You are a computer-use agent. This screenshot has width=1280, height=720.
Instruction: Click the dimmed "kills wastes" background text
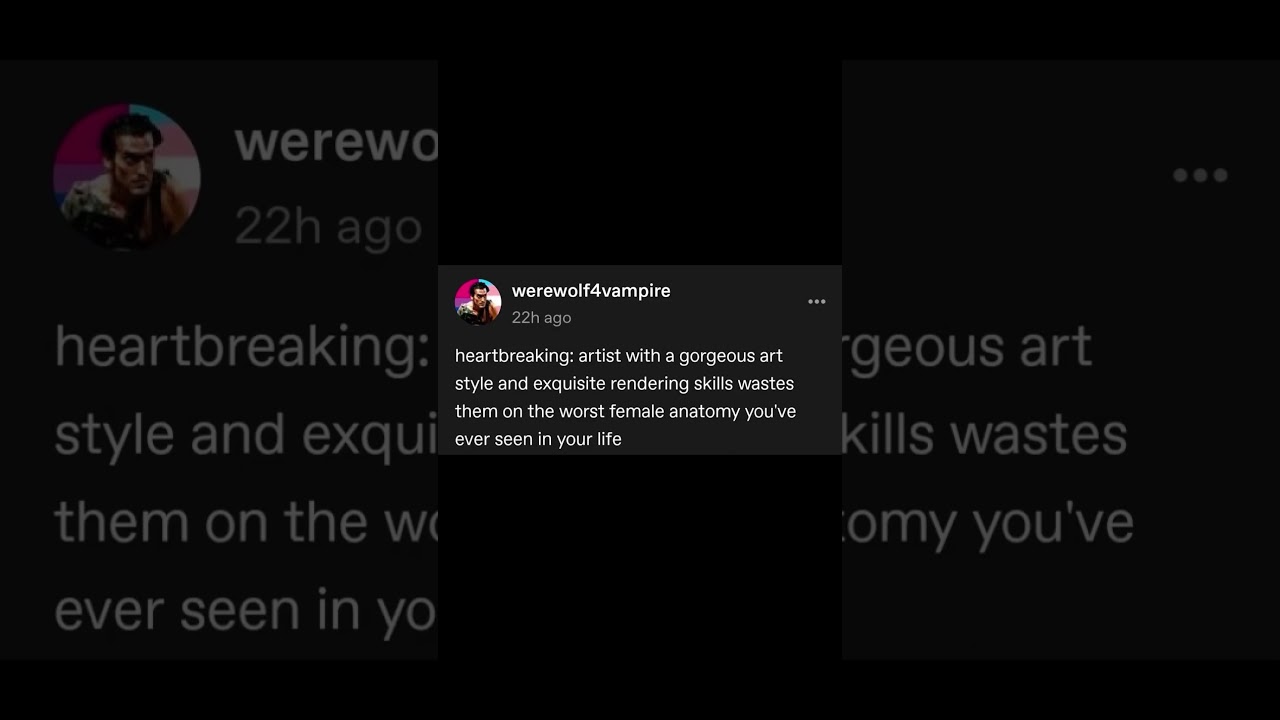[x=985, y=434]
